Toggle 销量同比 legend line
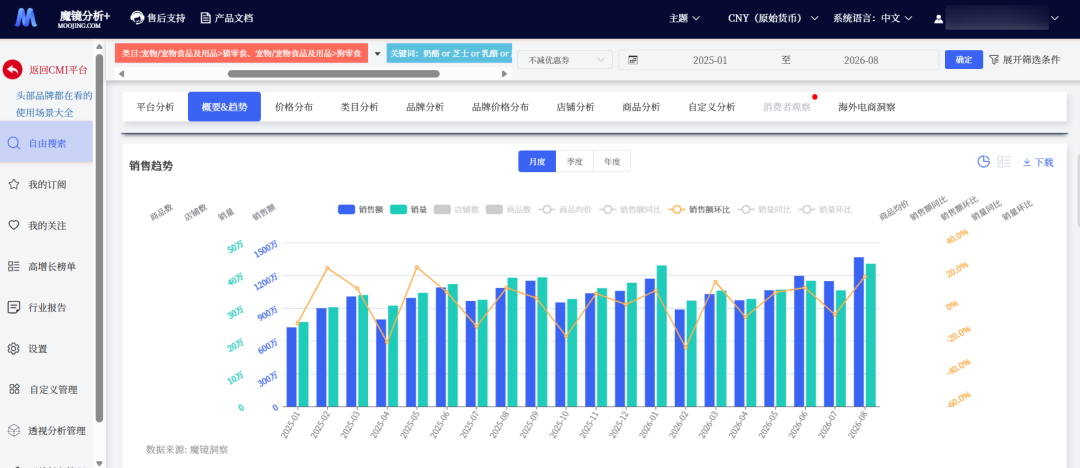The width and height of the screenshot is (1080, 468). coord(765,210)
